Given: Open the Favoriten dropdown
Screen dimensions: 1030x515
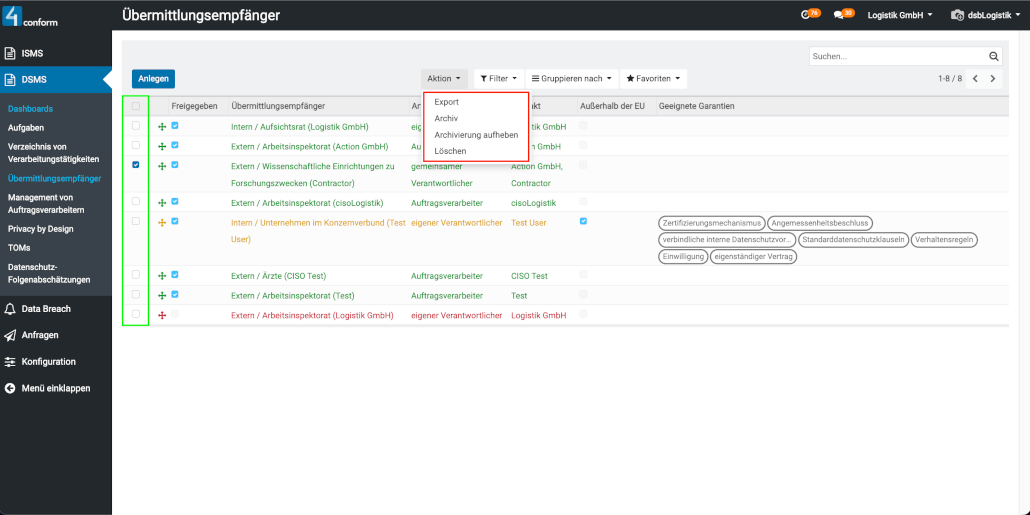Looking at the screenshot, I should [654, 78].
